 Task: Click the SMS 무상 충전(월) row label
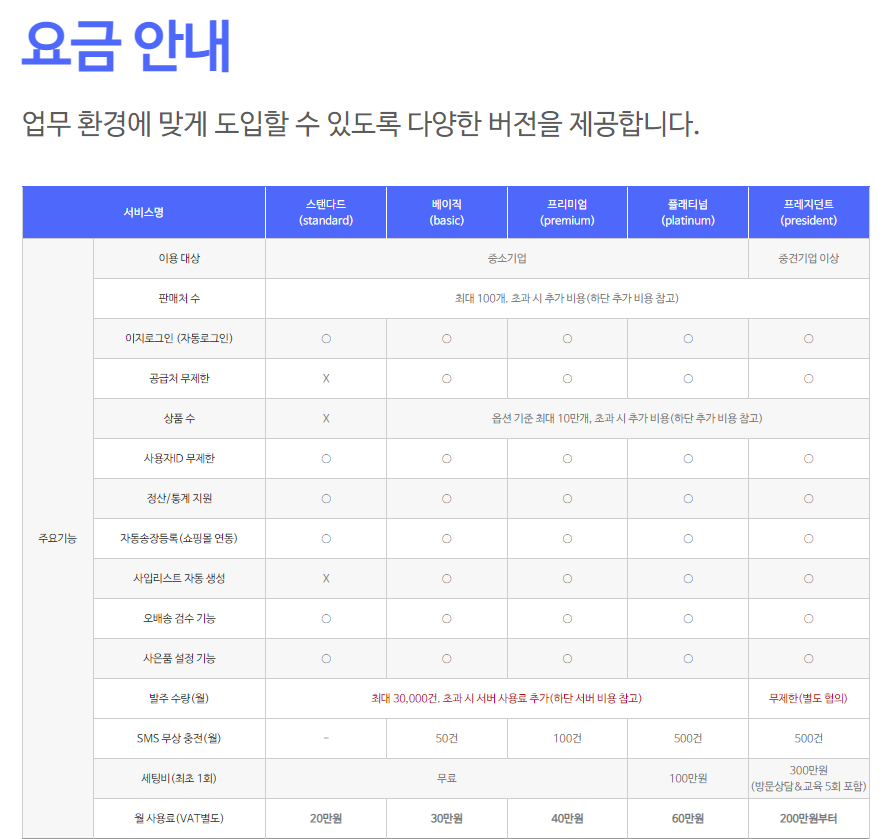pyautogui.click(x=179, y=738)
